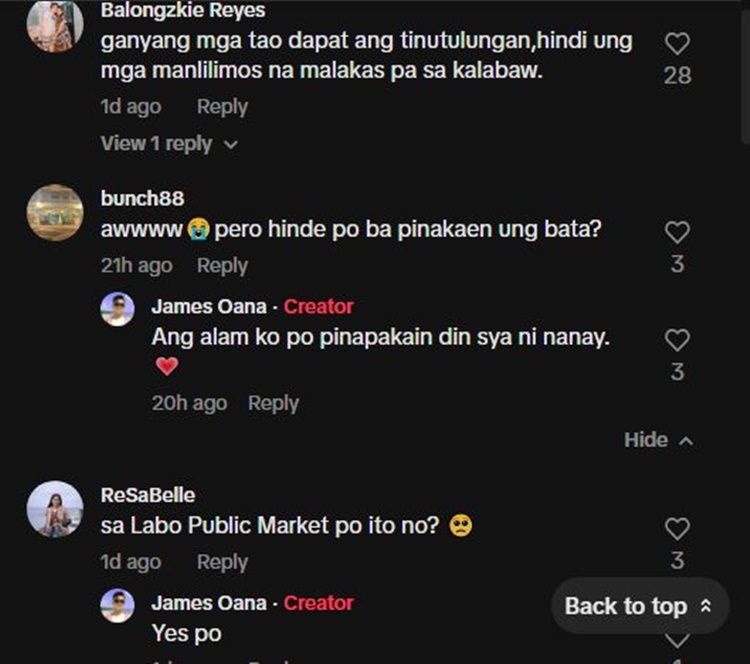Screen dimensions: 750x664
Task: Open James Oana's avatar on first reply
Action: (117, 309)
